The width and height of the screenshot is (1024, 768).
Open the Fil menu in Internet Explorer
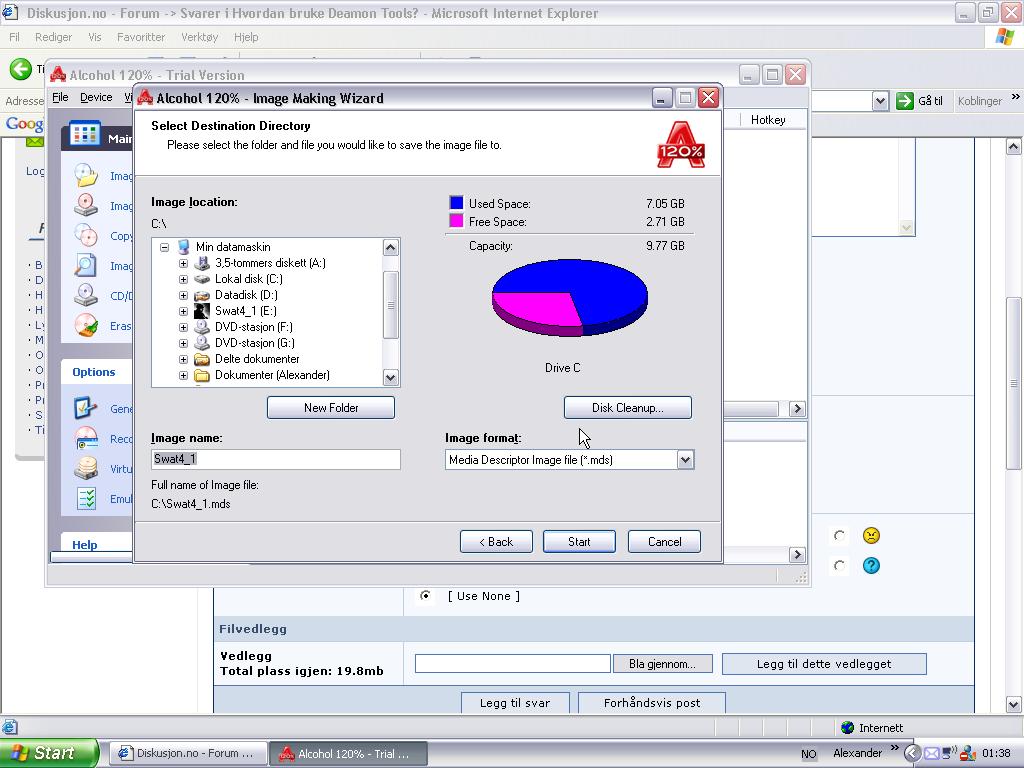(x=14, y=37)
